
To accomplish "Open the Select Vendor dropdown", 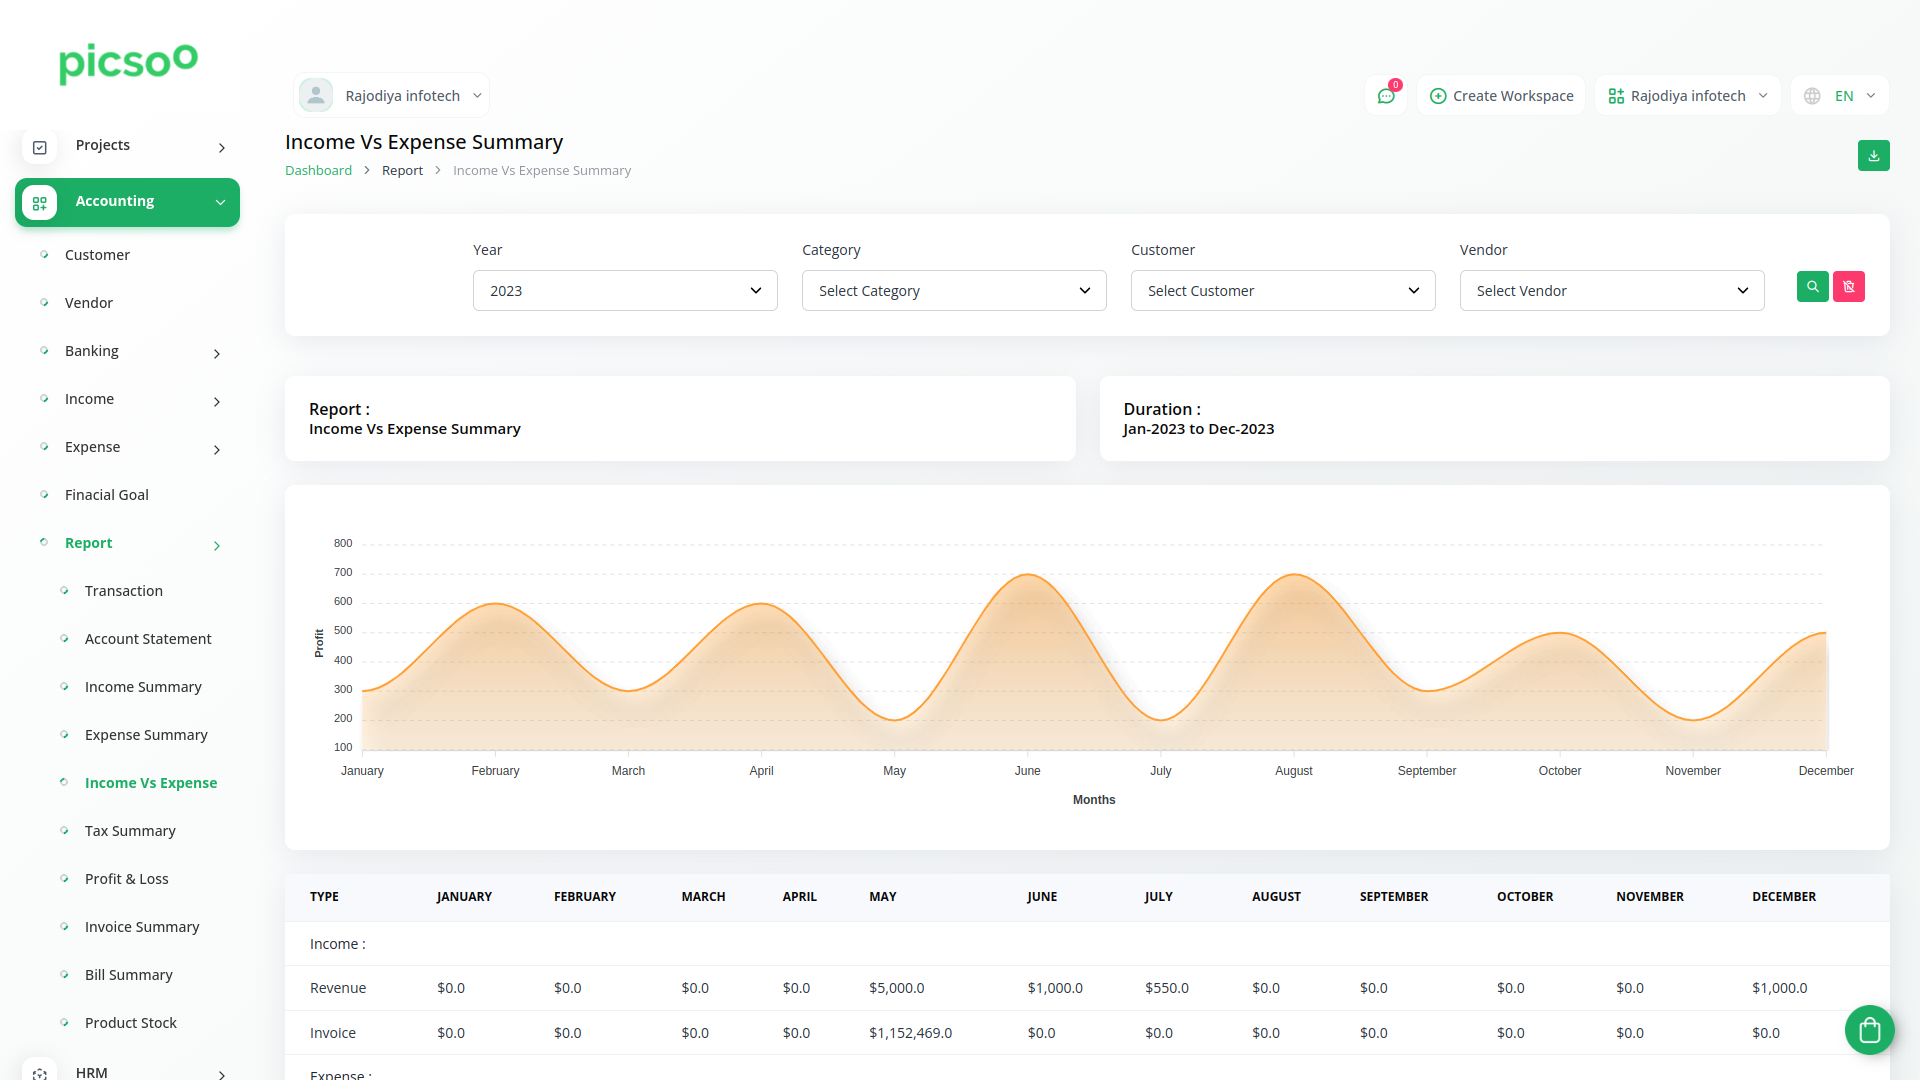I will (1611, 291).
